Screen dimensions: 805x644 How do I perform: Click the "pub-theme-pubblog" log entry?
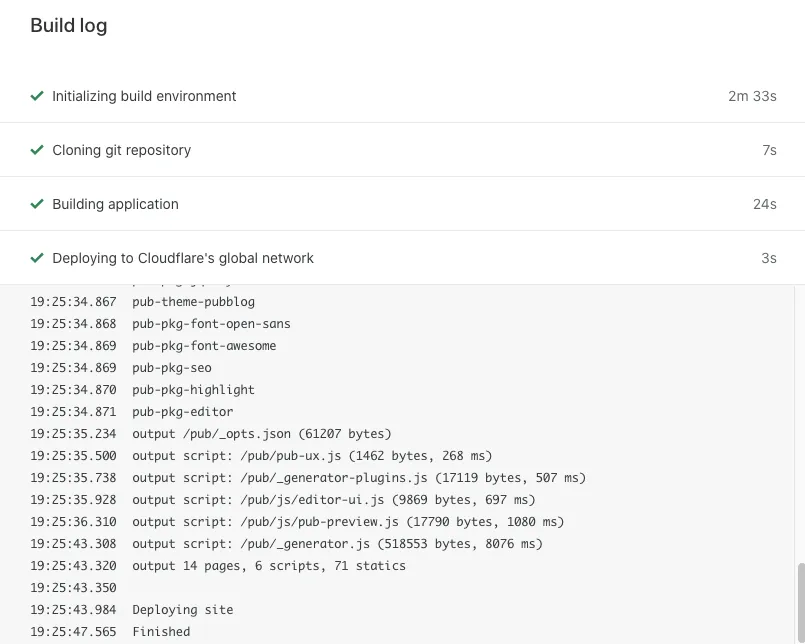point(193,301)
